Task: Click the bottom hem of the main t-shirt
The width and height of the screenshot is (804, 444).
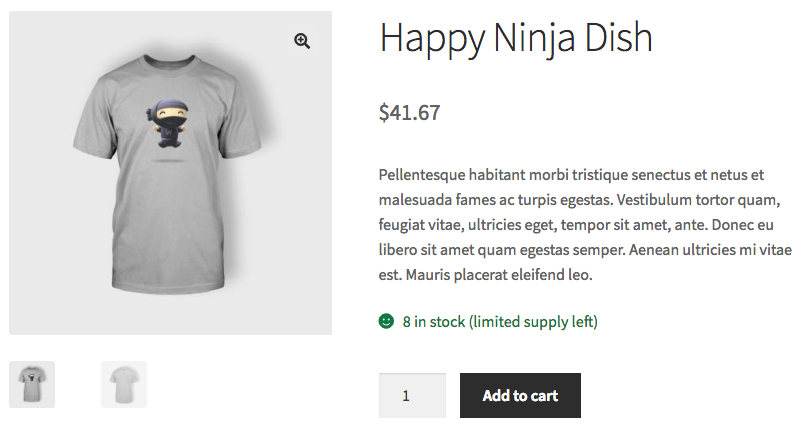Action: 170,285
